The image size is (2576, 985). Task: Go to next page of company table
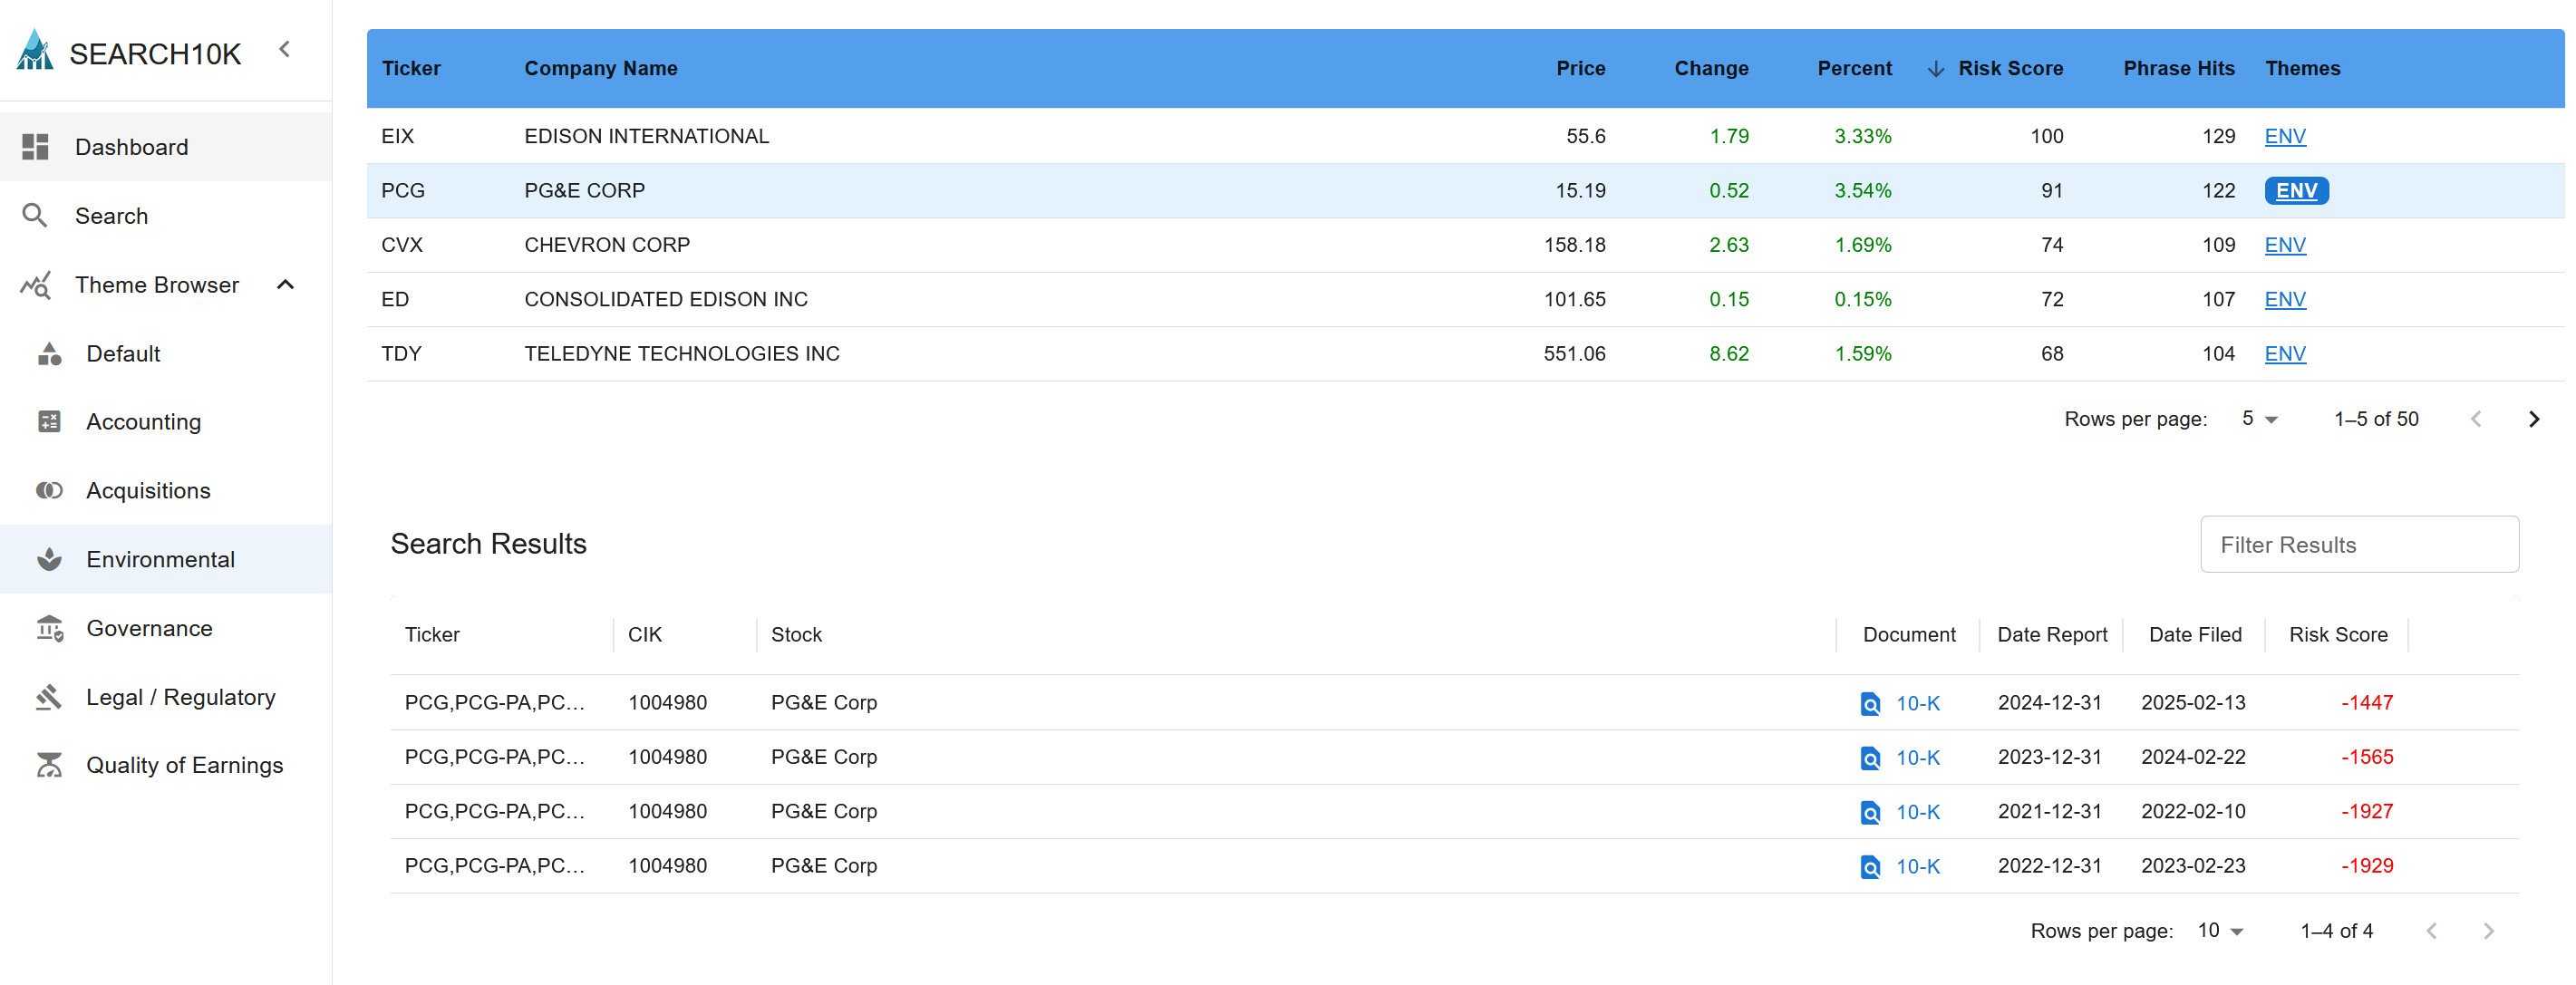tap(2534, 419)
